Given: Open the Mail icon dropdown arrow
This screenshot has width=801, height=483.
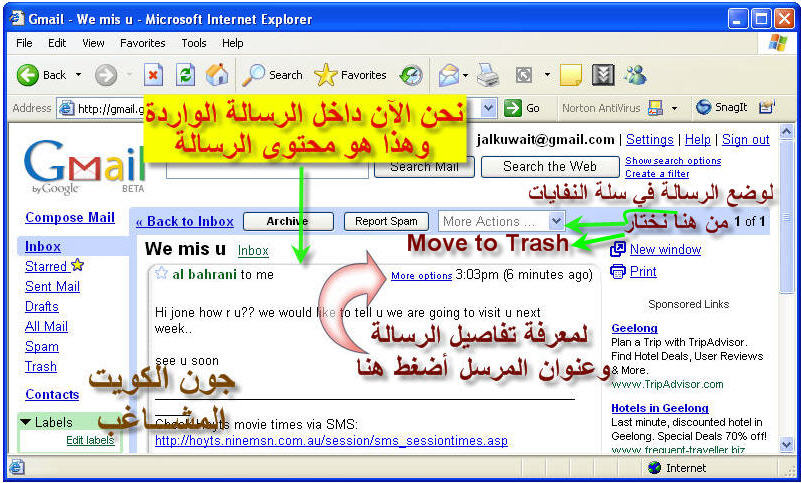Looking at the screenshot, I should coord(465,75).
